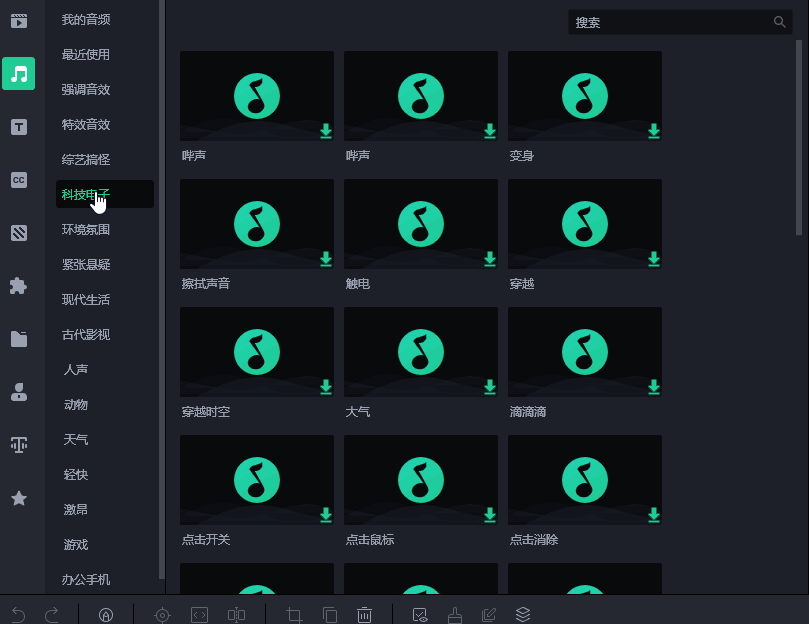Click the image preview eye icon in toolbar
809x624 pixels.
click(x=420, y=615)
